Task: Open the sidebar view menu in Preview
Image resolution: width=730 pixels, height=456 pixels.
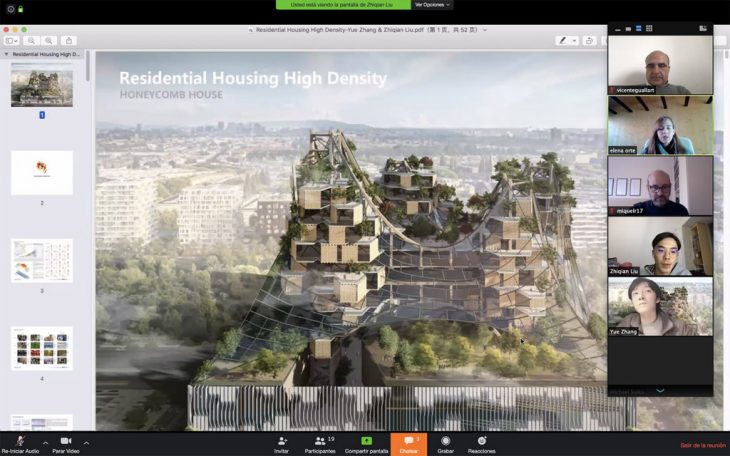Action: tap(12, 41)
